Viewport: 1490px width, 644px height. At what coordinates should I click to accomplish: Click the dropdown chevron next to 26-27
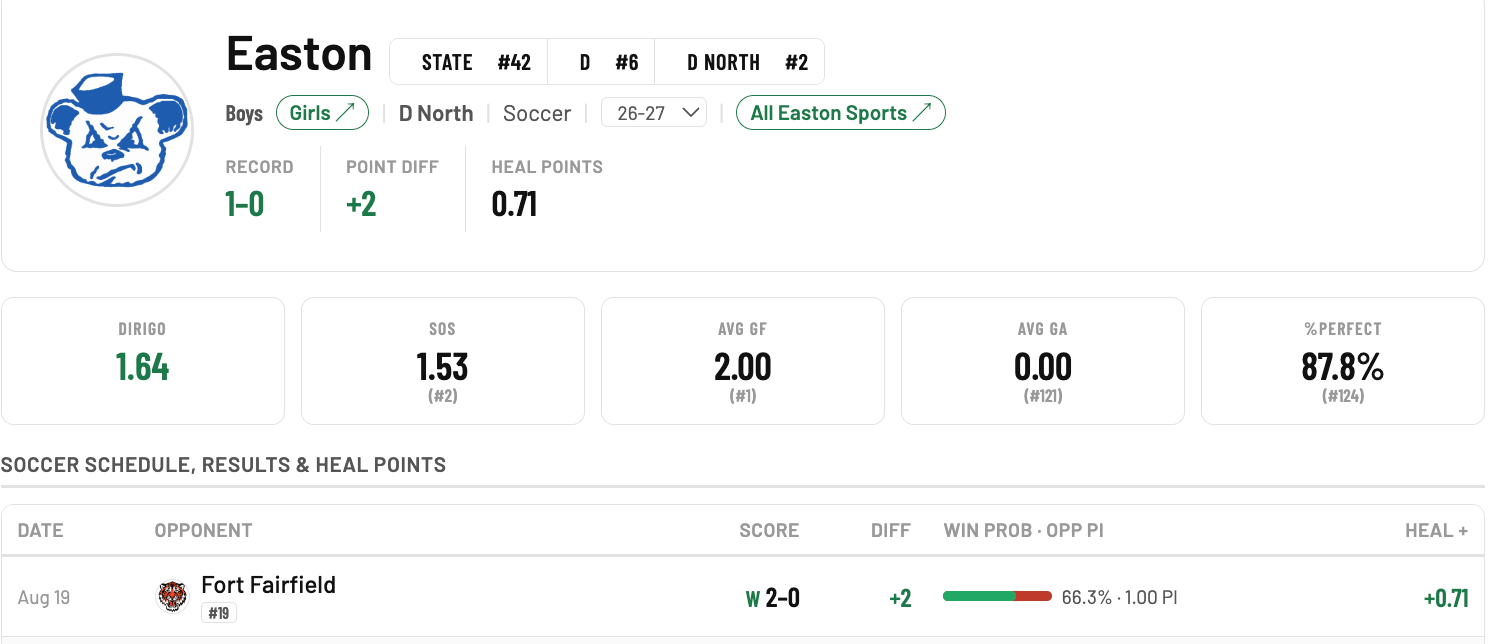689,113
